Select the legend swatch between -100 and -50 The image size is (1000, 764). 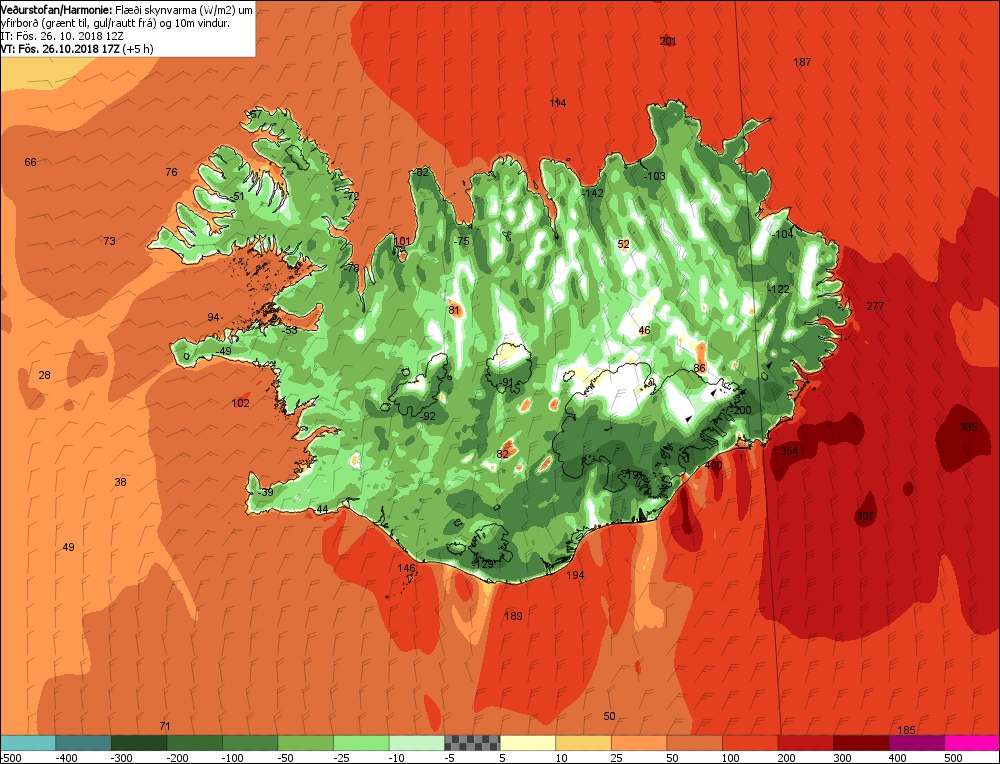[x=250, y=743]
